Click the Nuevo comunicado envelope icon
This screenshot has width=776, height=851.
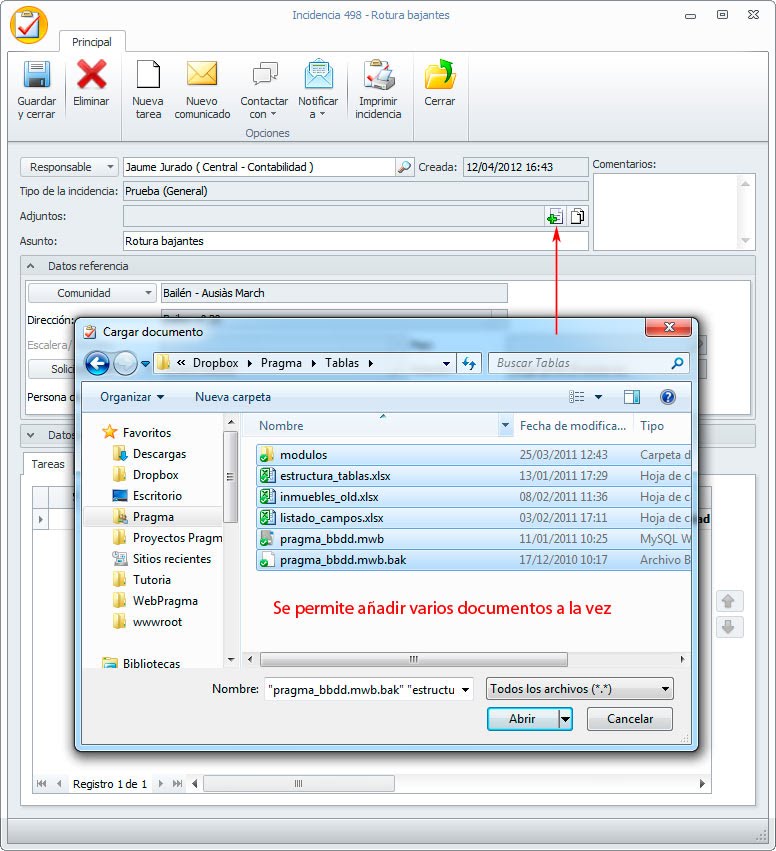point(202,74)
